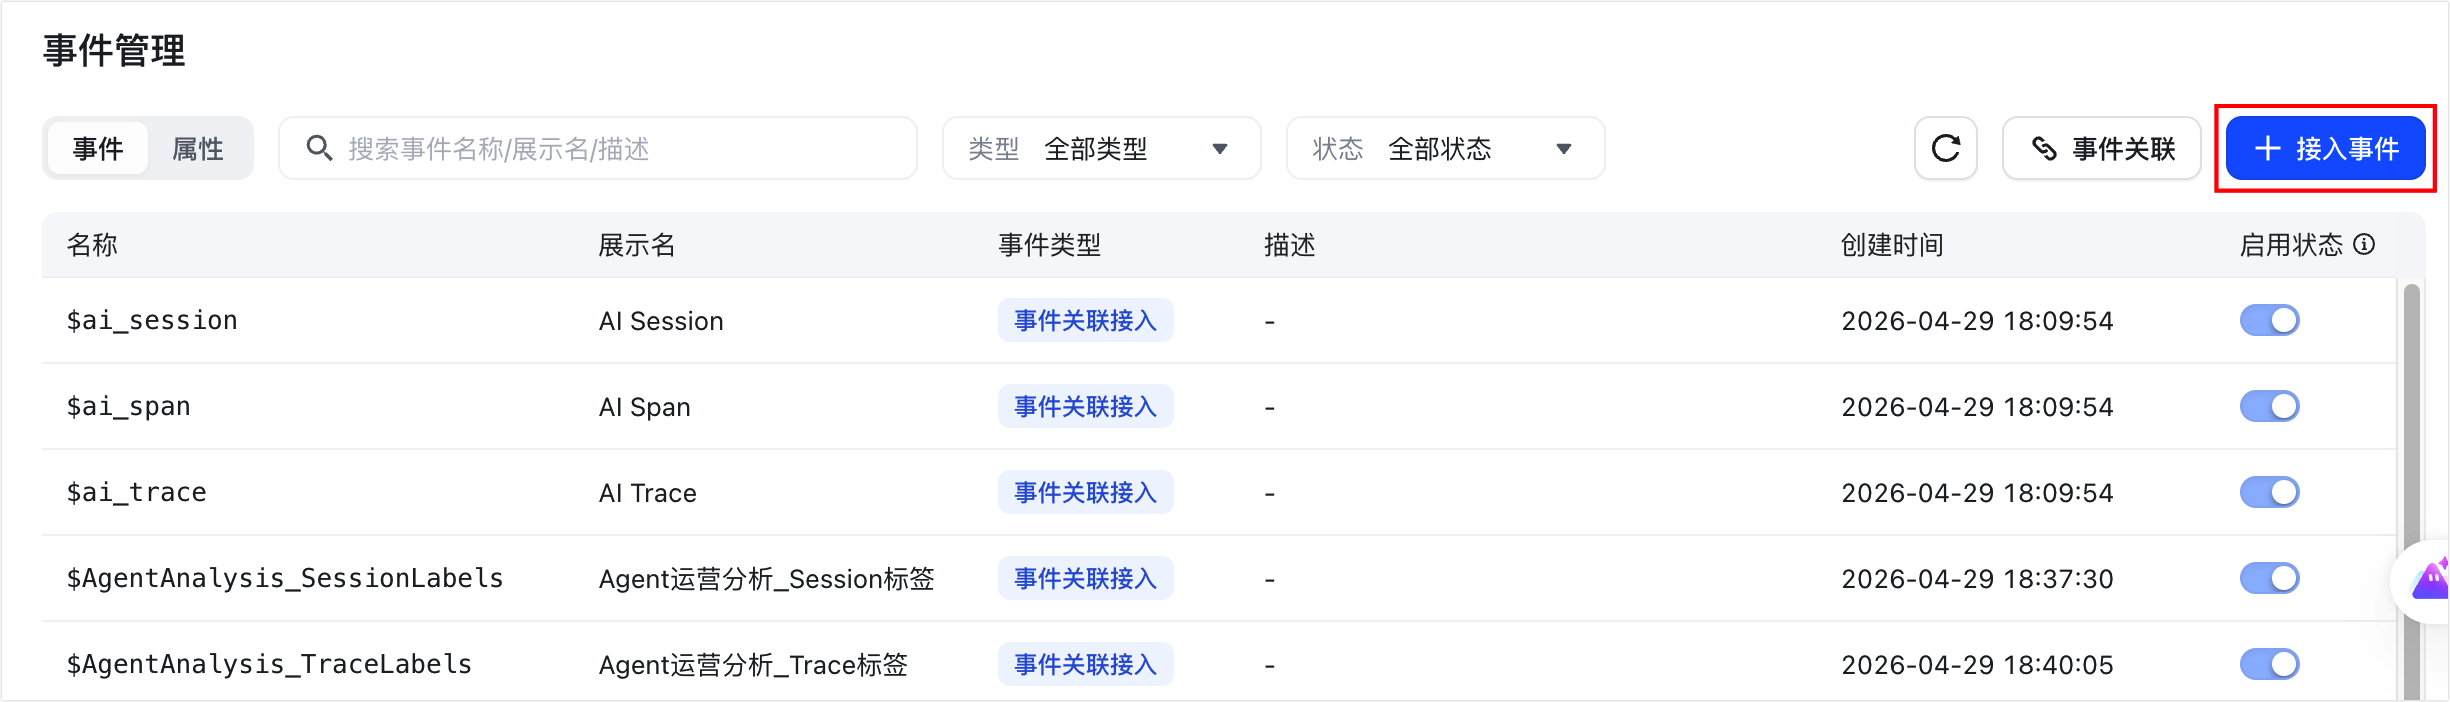Image resolution: width=2450 pixels, height=702 pixels.
Task: Focus the 搜索事件名称 search field
Action: (597, 149)
